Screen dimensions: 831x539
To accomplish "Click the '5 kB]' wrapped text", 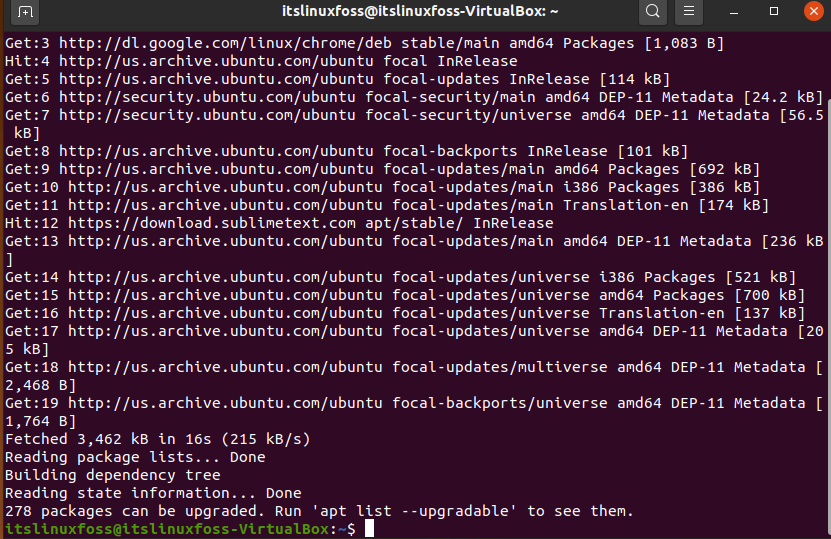I will (x=27, y=350).
